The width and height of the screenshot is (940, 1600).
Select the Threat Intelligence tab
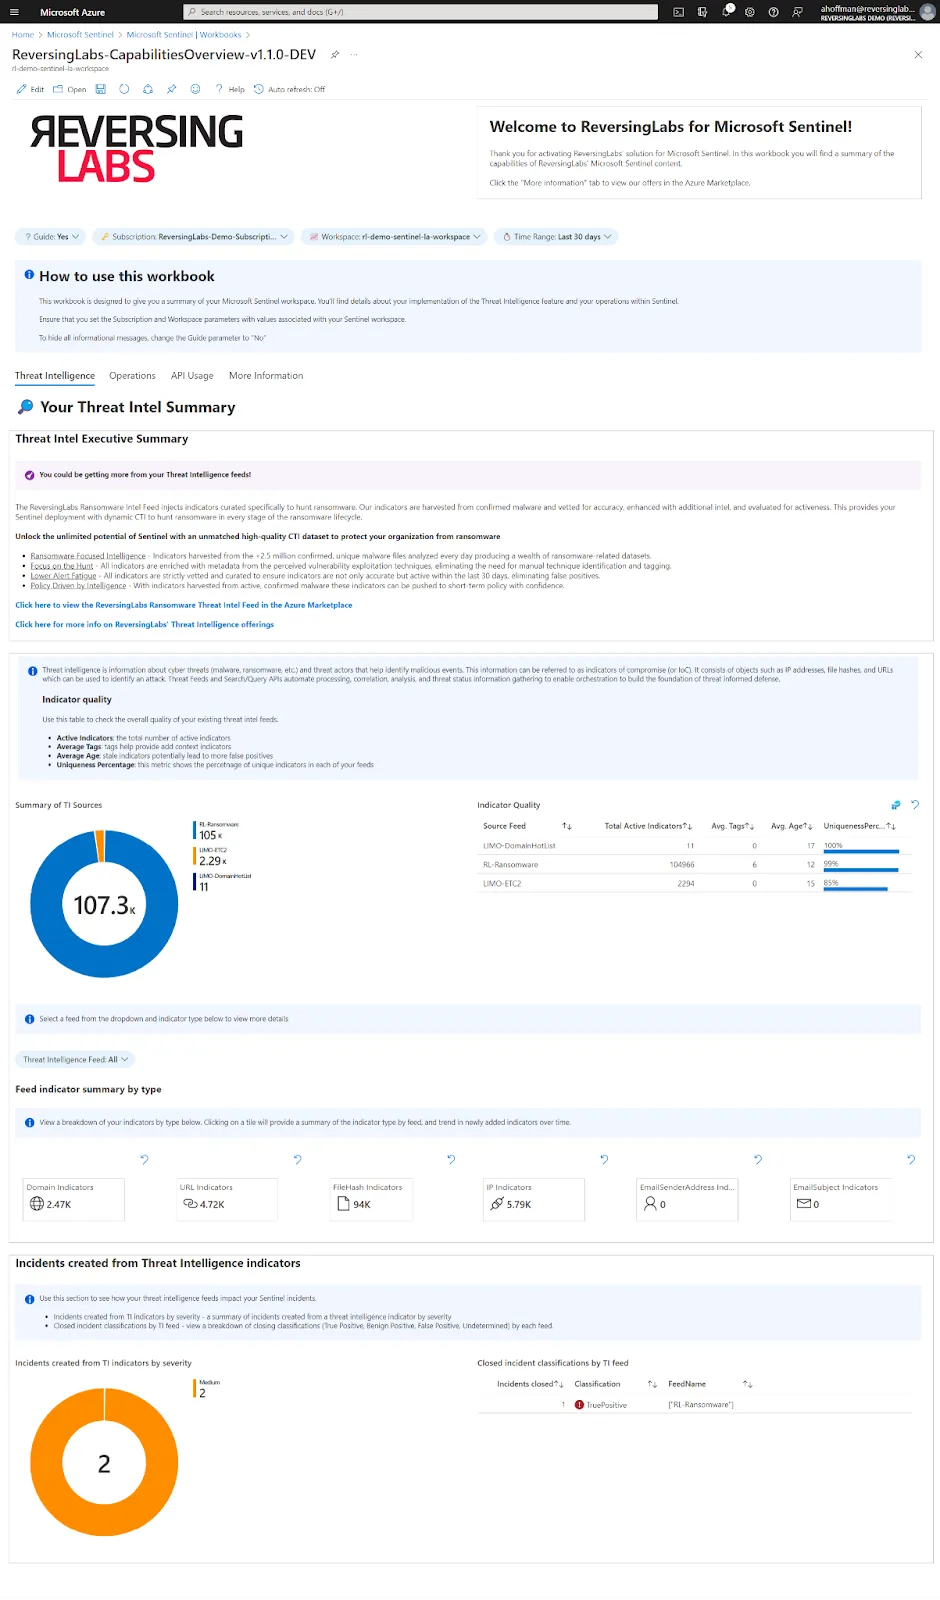pyautogui.click(x=55, y=376)
